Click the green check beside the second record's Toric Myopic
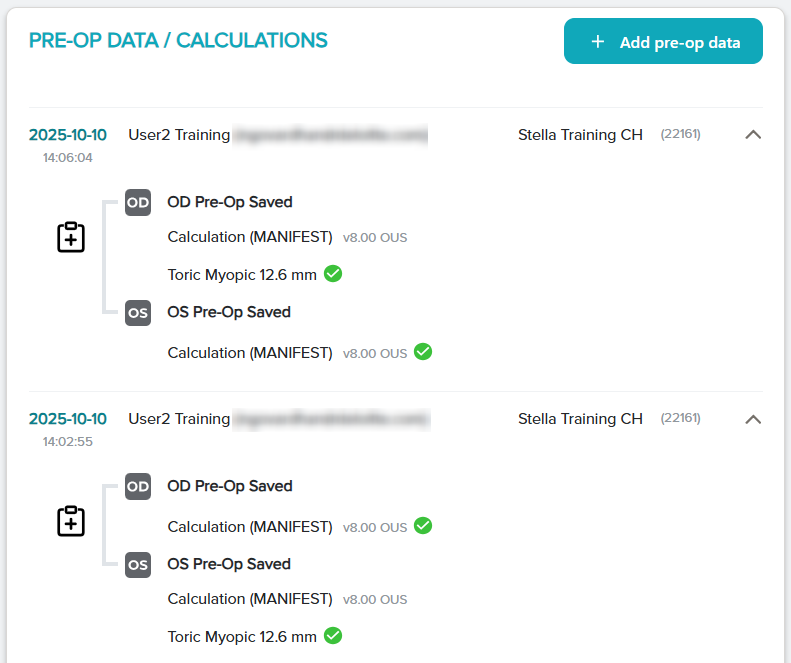This screenshot has width=791, height=663. [x=333, y=635]
